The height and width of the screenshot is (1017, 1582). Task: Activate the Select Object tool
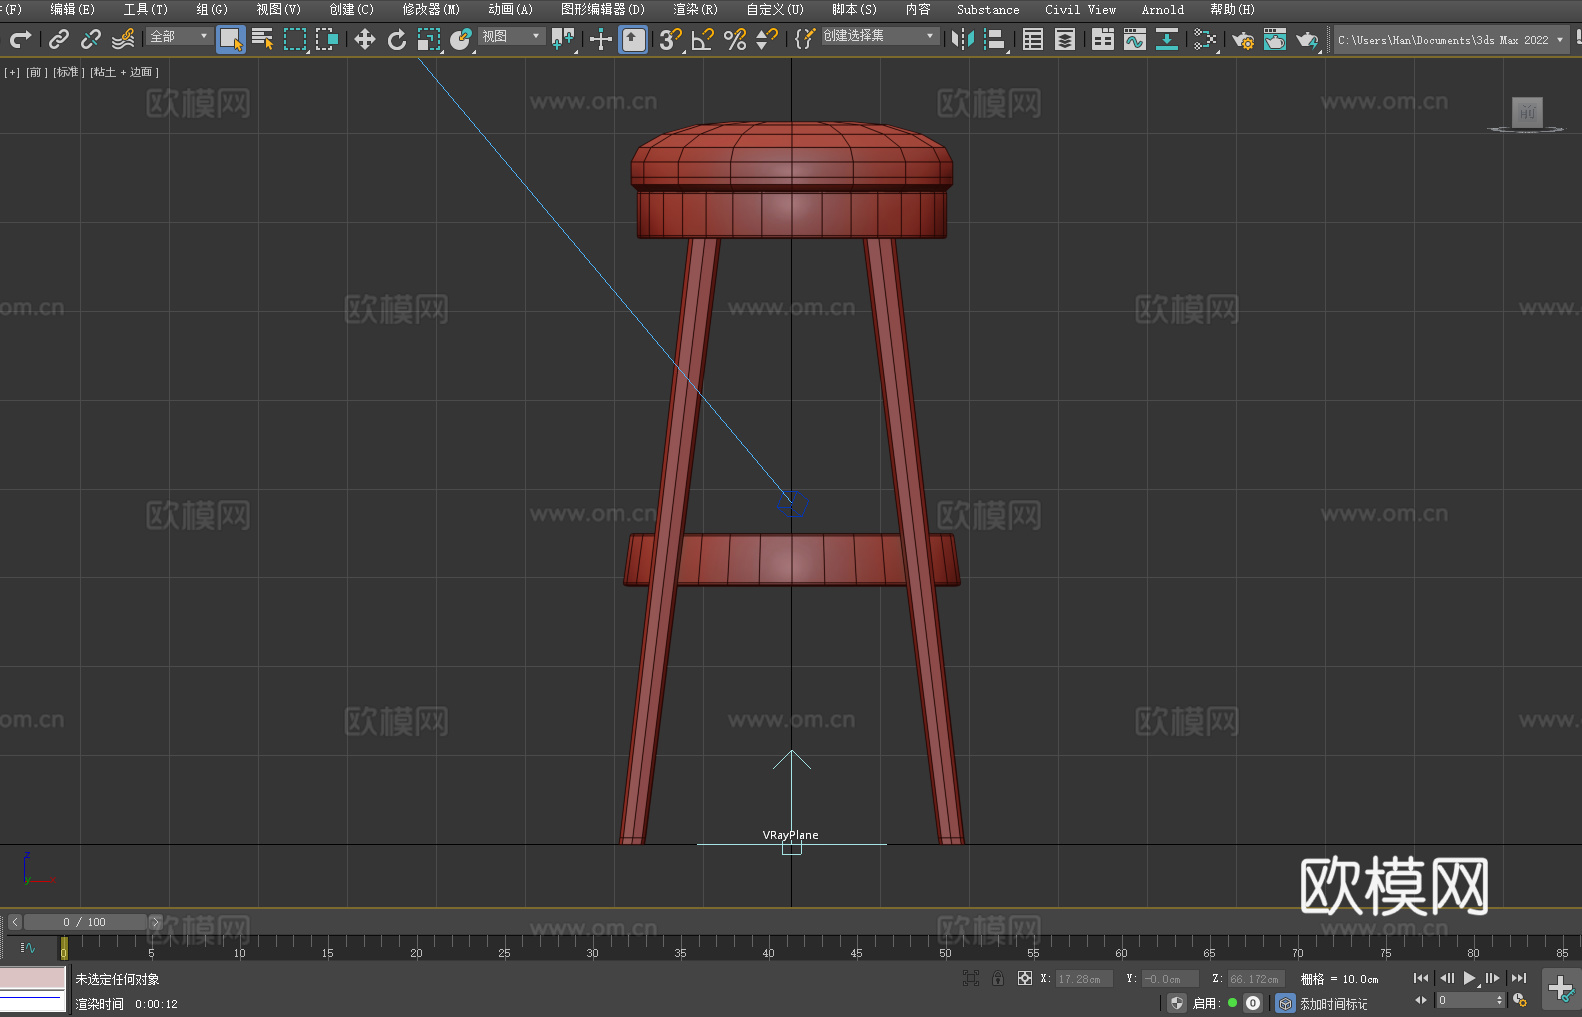(x=231, y=39)
